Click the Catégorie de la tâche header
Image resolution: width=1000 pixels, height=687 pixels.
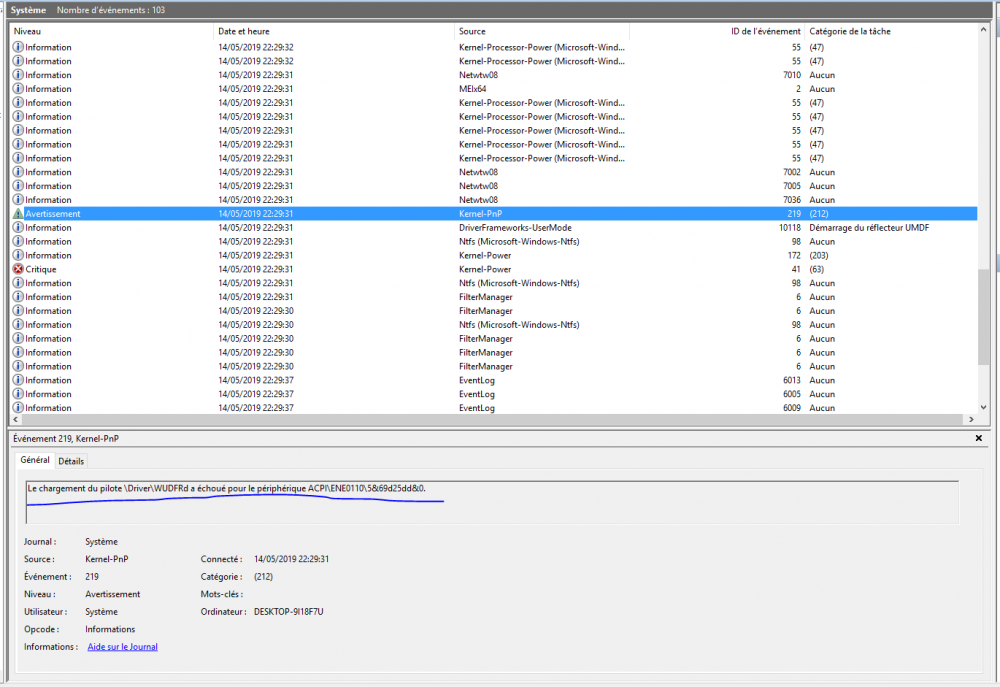(x=849, y=31)
